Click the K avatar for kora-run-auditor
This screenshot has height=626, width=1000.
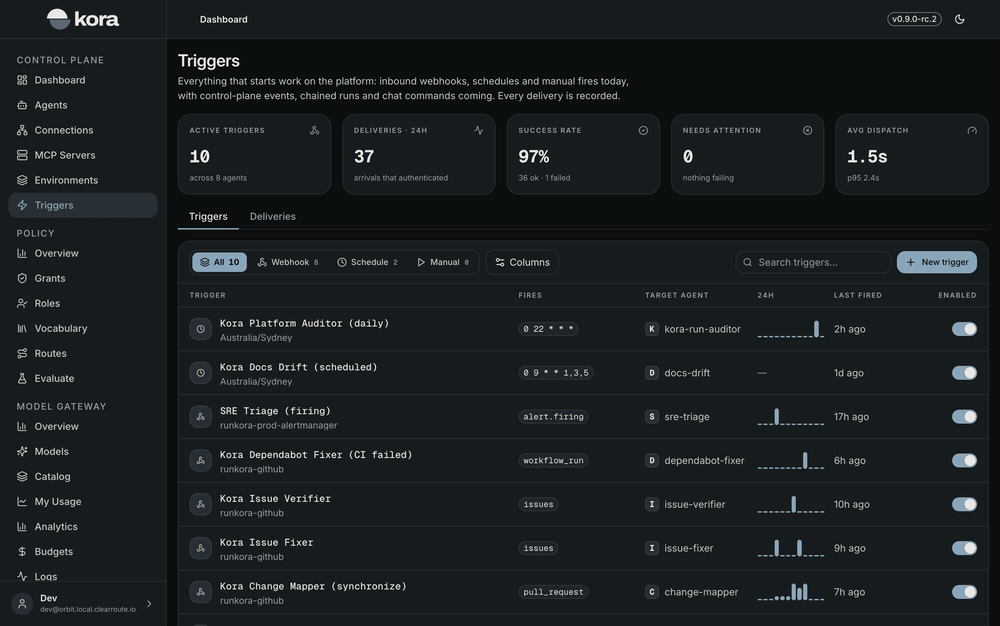coord(651,329)
